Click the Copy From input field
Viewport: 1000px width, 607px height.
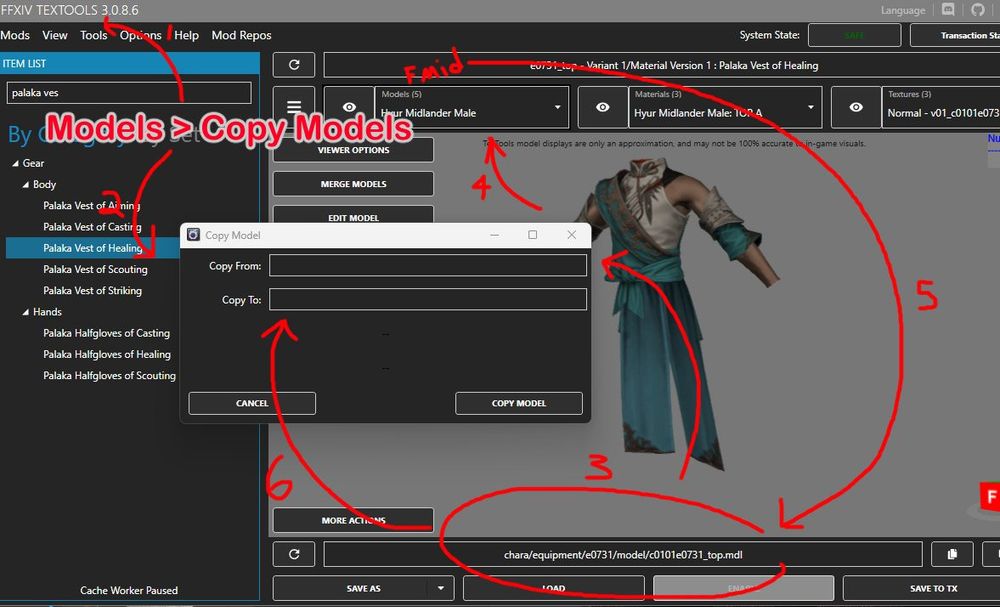tap(428, 265)
